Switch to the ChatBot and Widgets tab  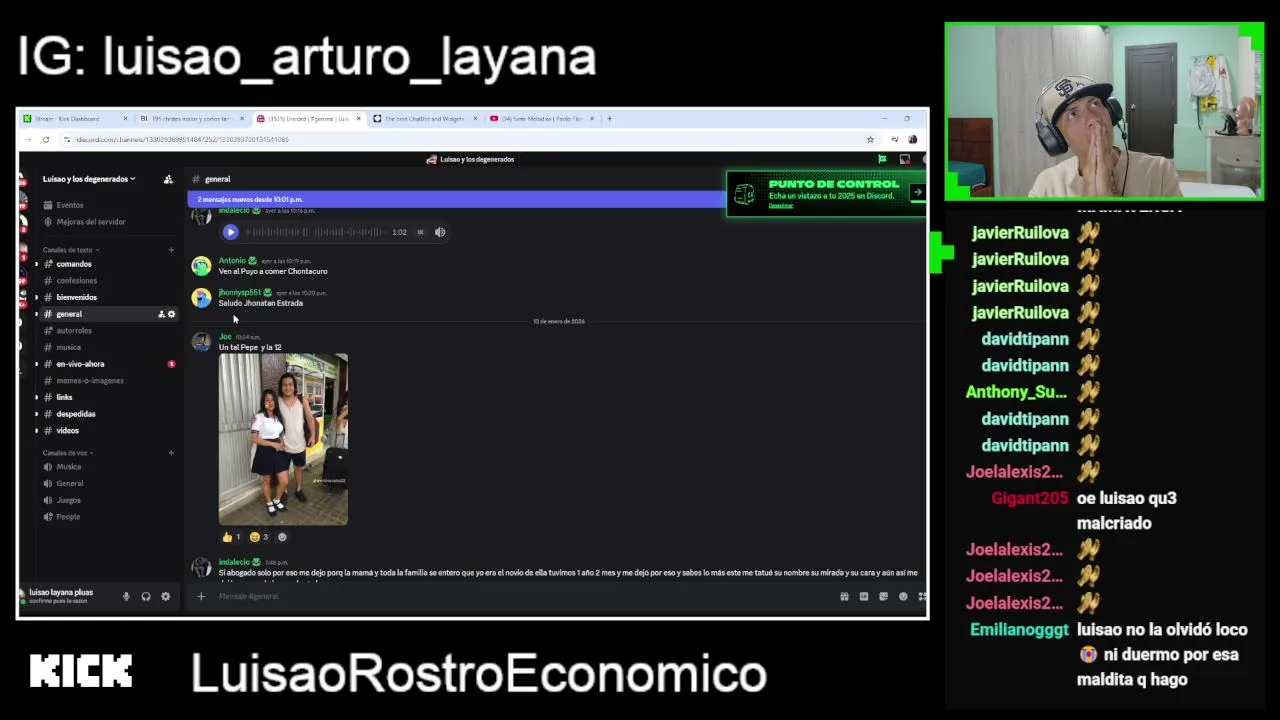[425, 119]
